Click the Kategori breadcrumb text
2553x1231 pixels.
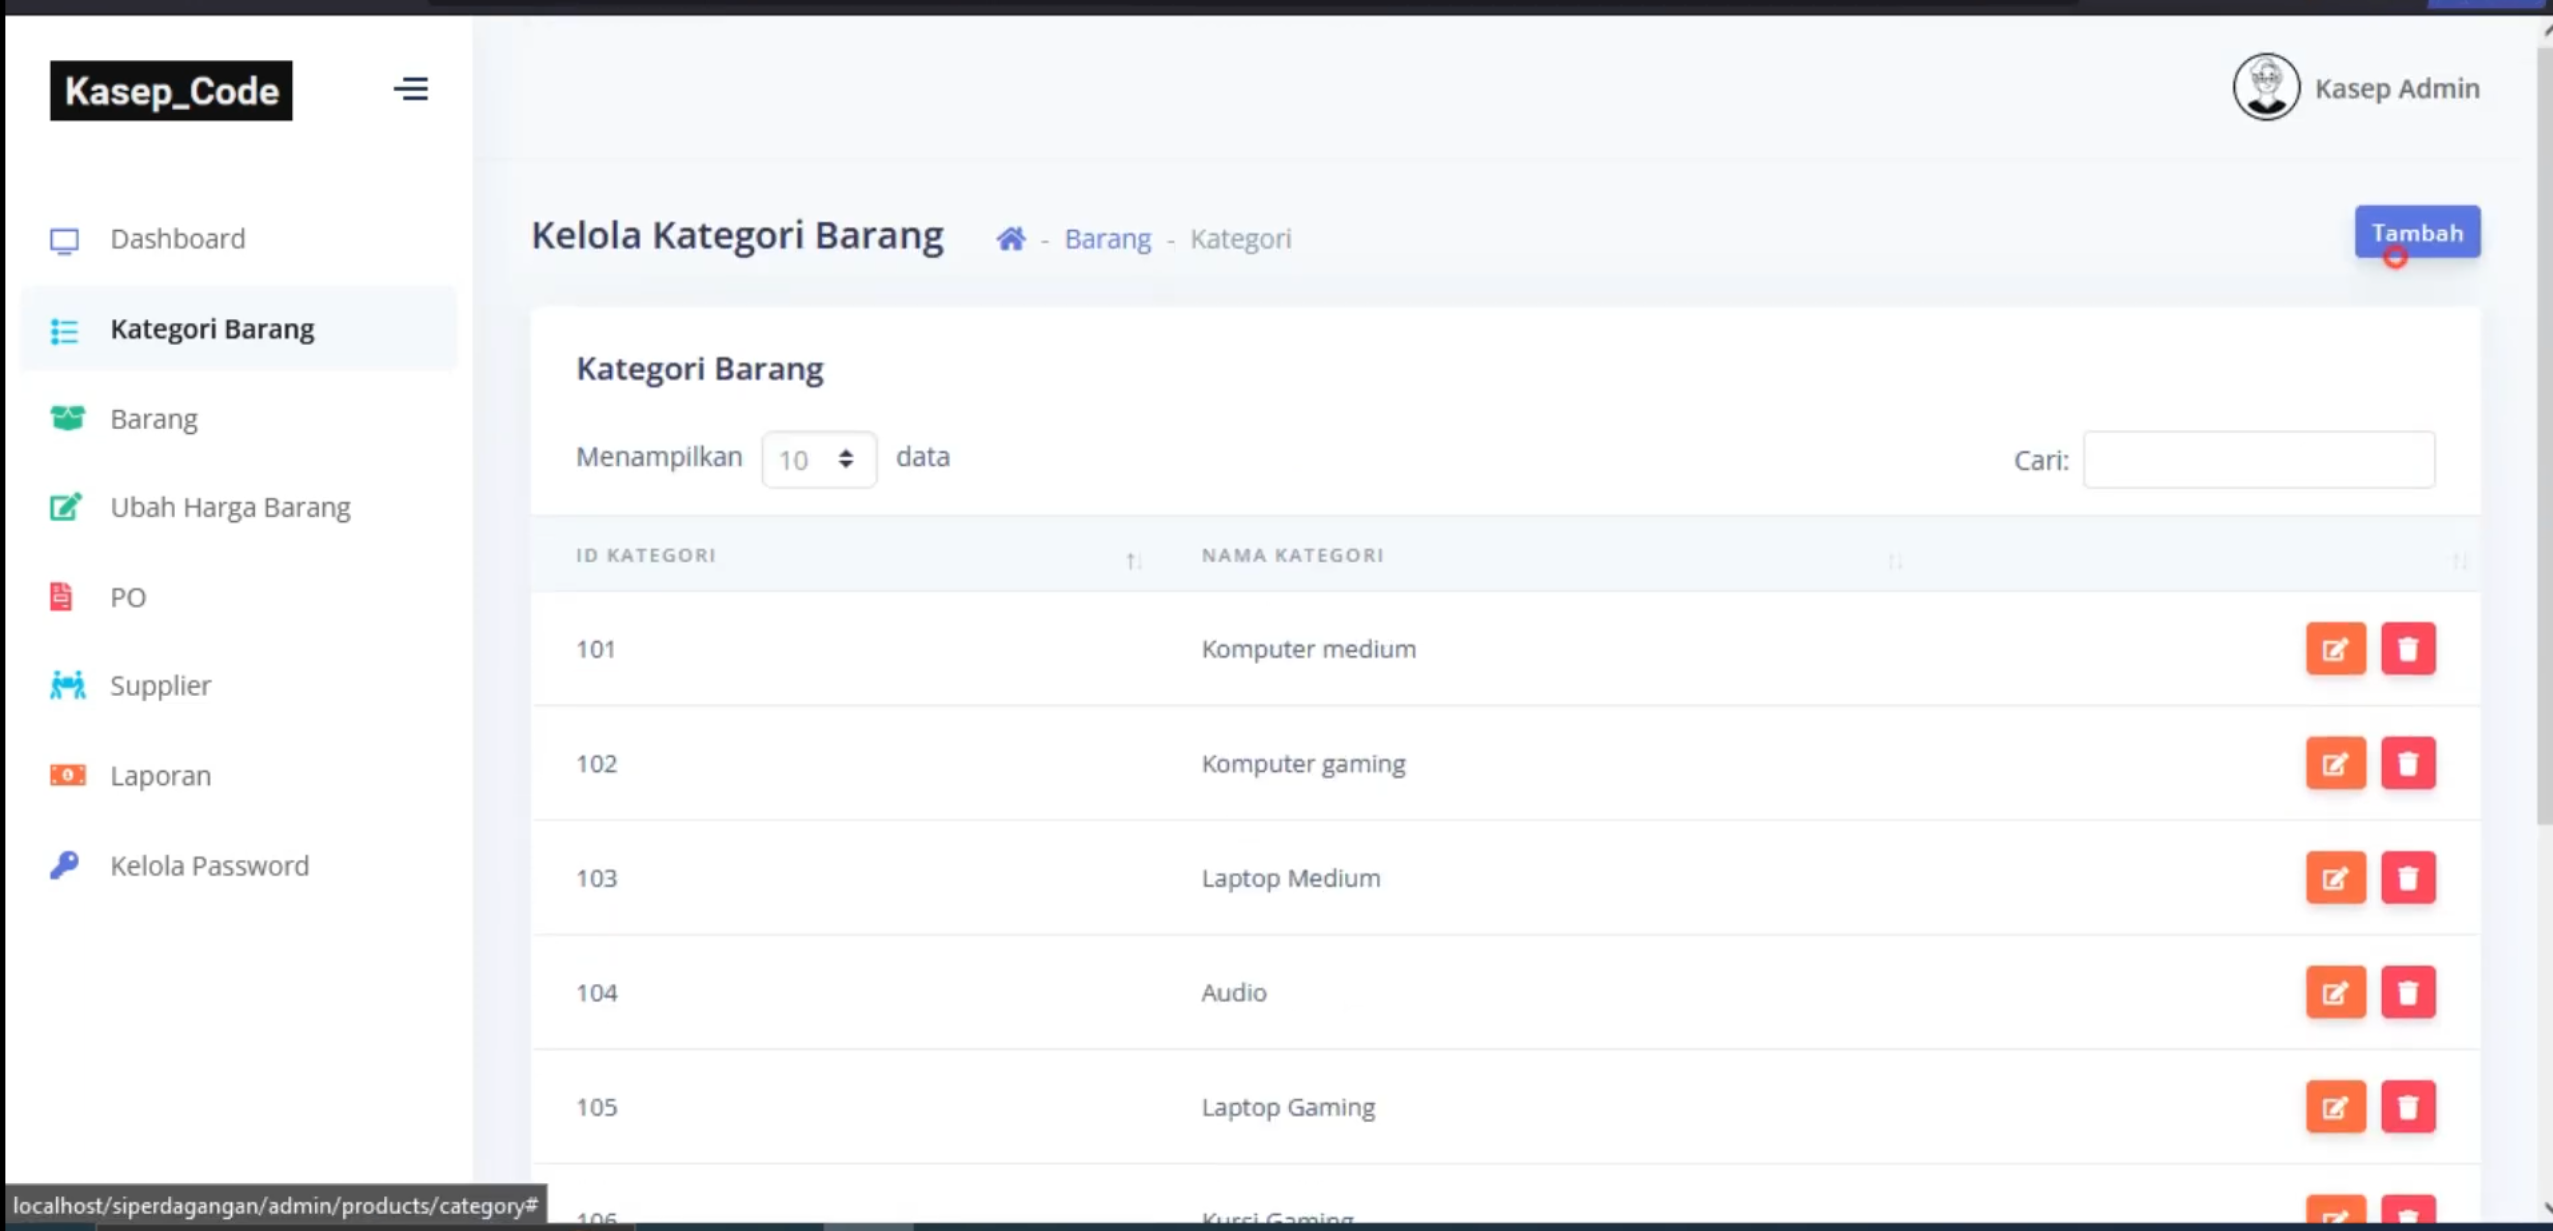(1240, 240)
